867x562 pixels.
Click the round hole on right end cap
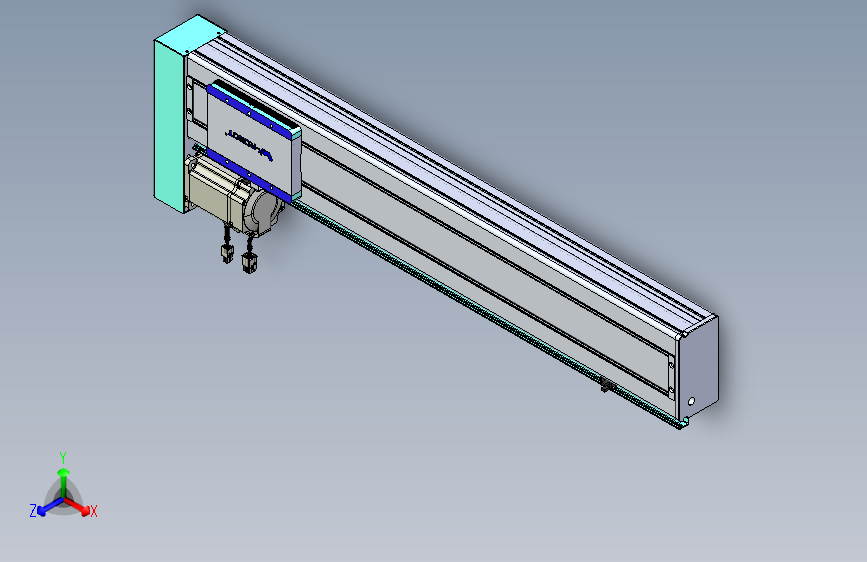(691, 401)
